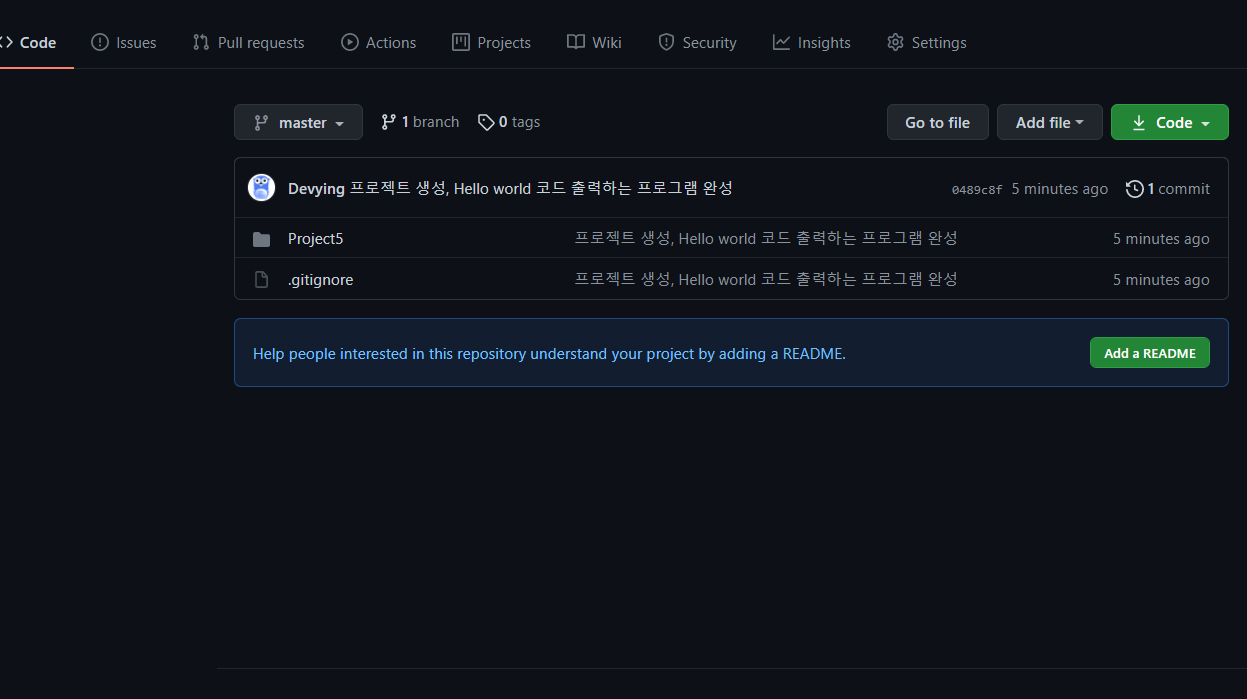This screenshot has height=699, width=1247.
Task: Click the download icon on Code button
Action: (x=1139, y=122)
